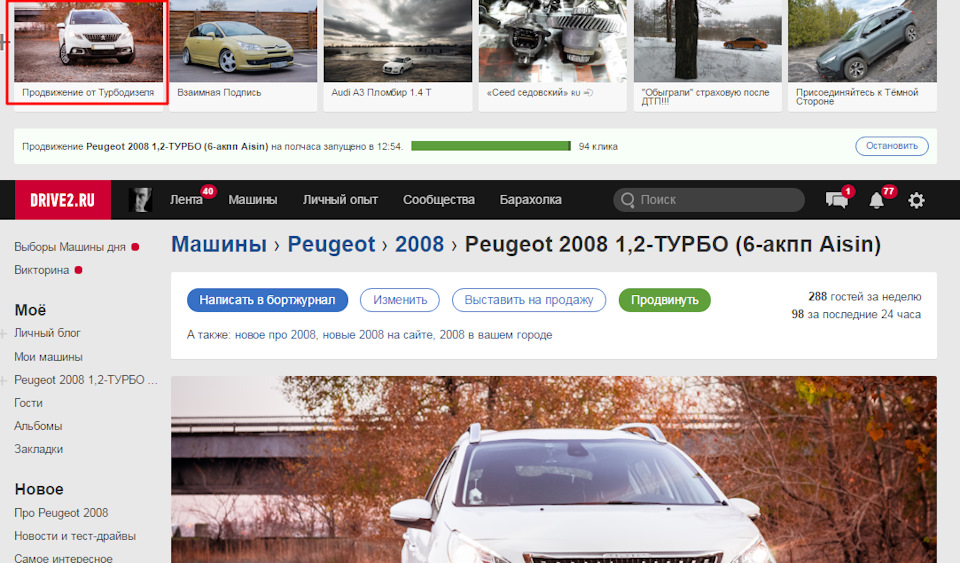Click the 94 клика counter text
The image size is (960, 563).
pyautogui.click(x=598, y=146)
